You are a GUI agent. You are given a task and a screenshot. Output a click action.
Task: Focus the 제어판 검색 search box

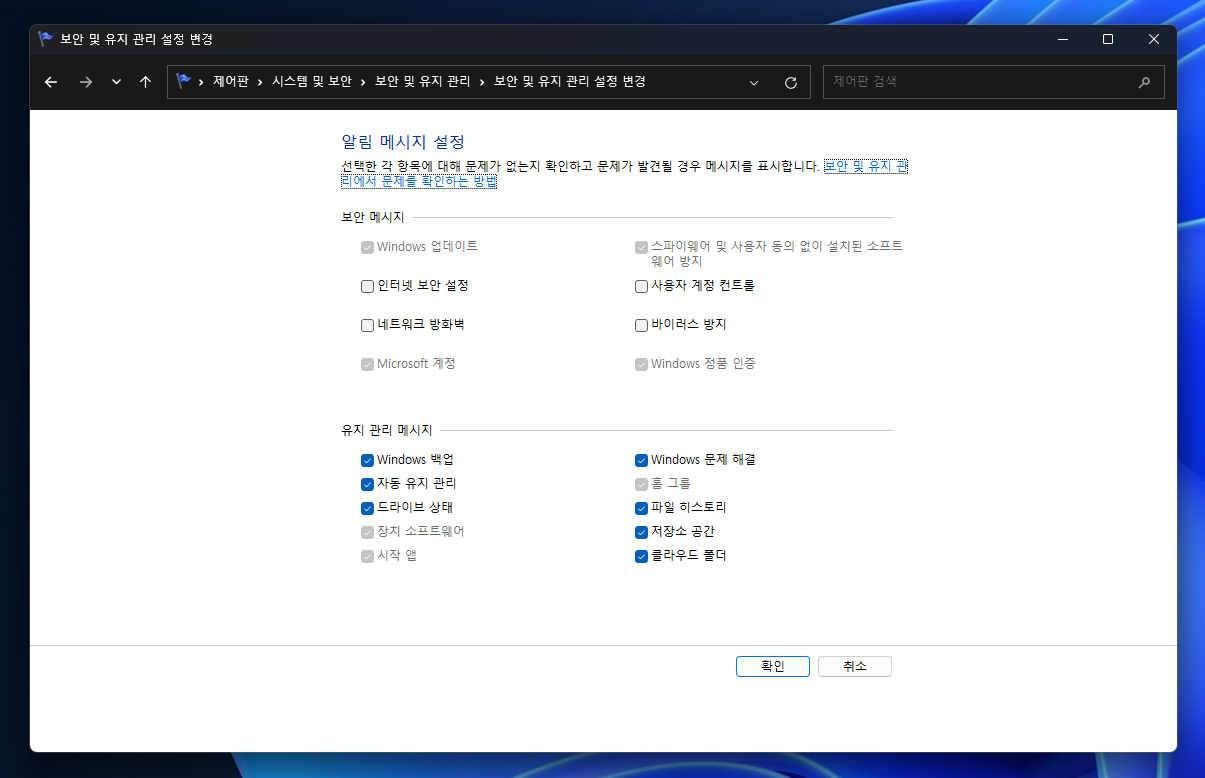click(993, 82)
